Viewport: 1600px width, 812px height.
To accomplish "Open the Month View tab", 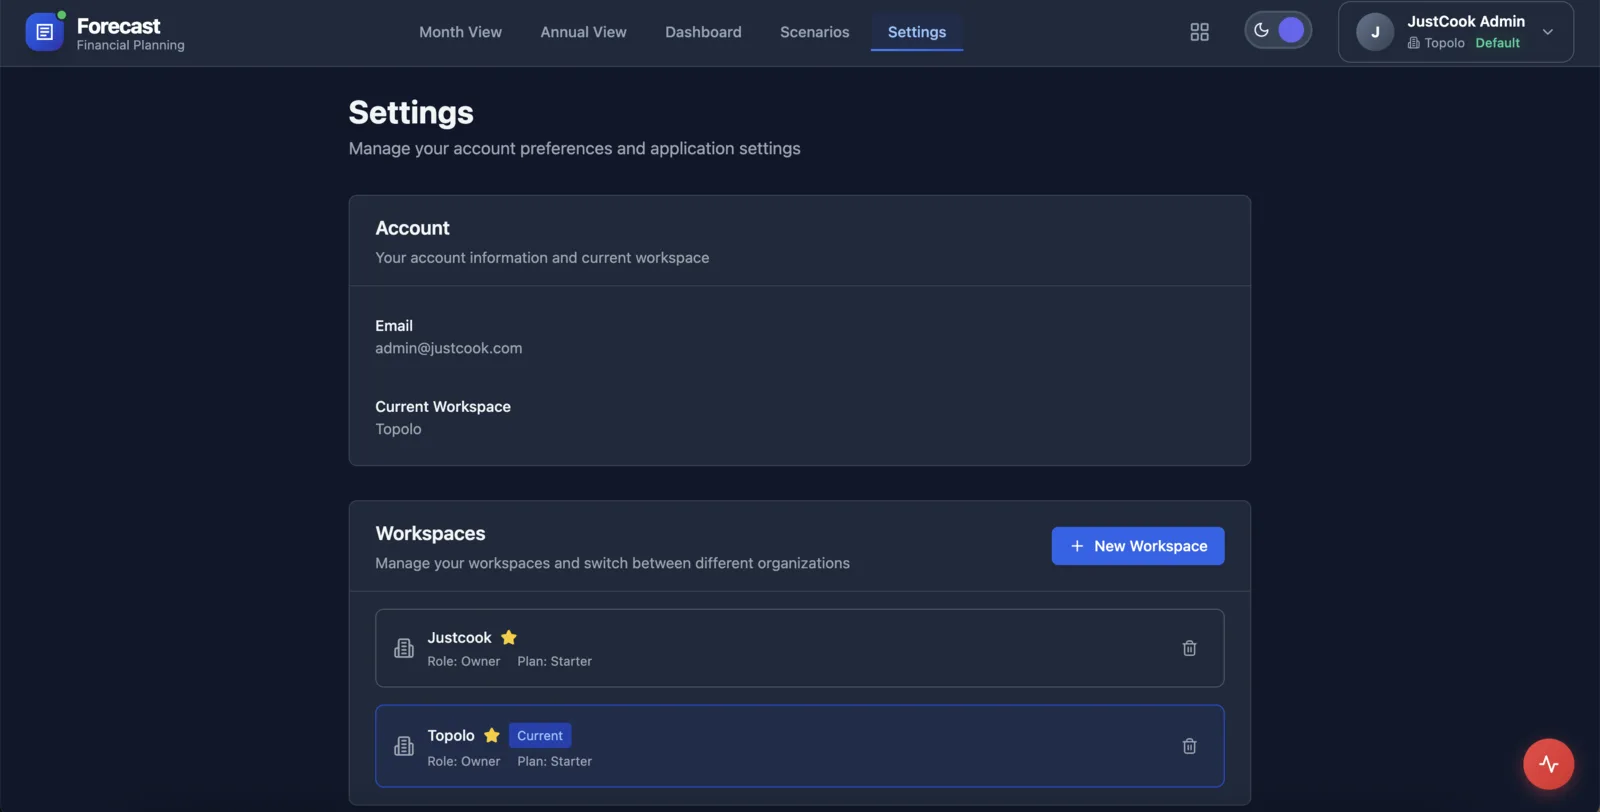I will tap(460, 32).
